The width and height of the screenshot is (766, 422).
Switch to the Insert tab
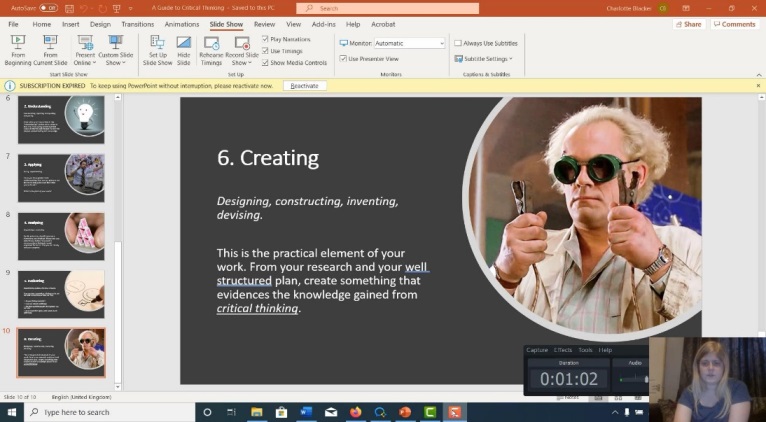click(70, 24)
